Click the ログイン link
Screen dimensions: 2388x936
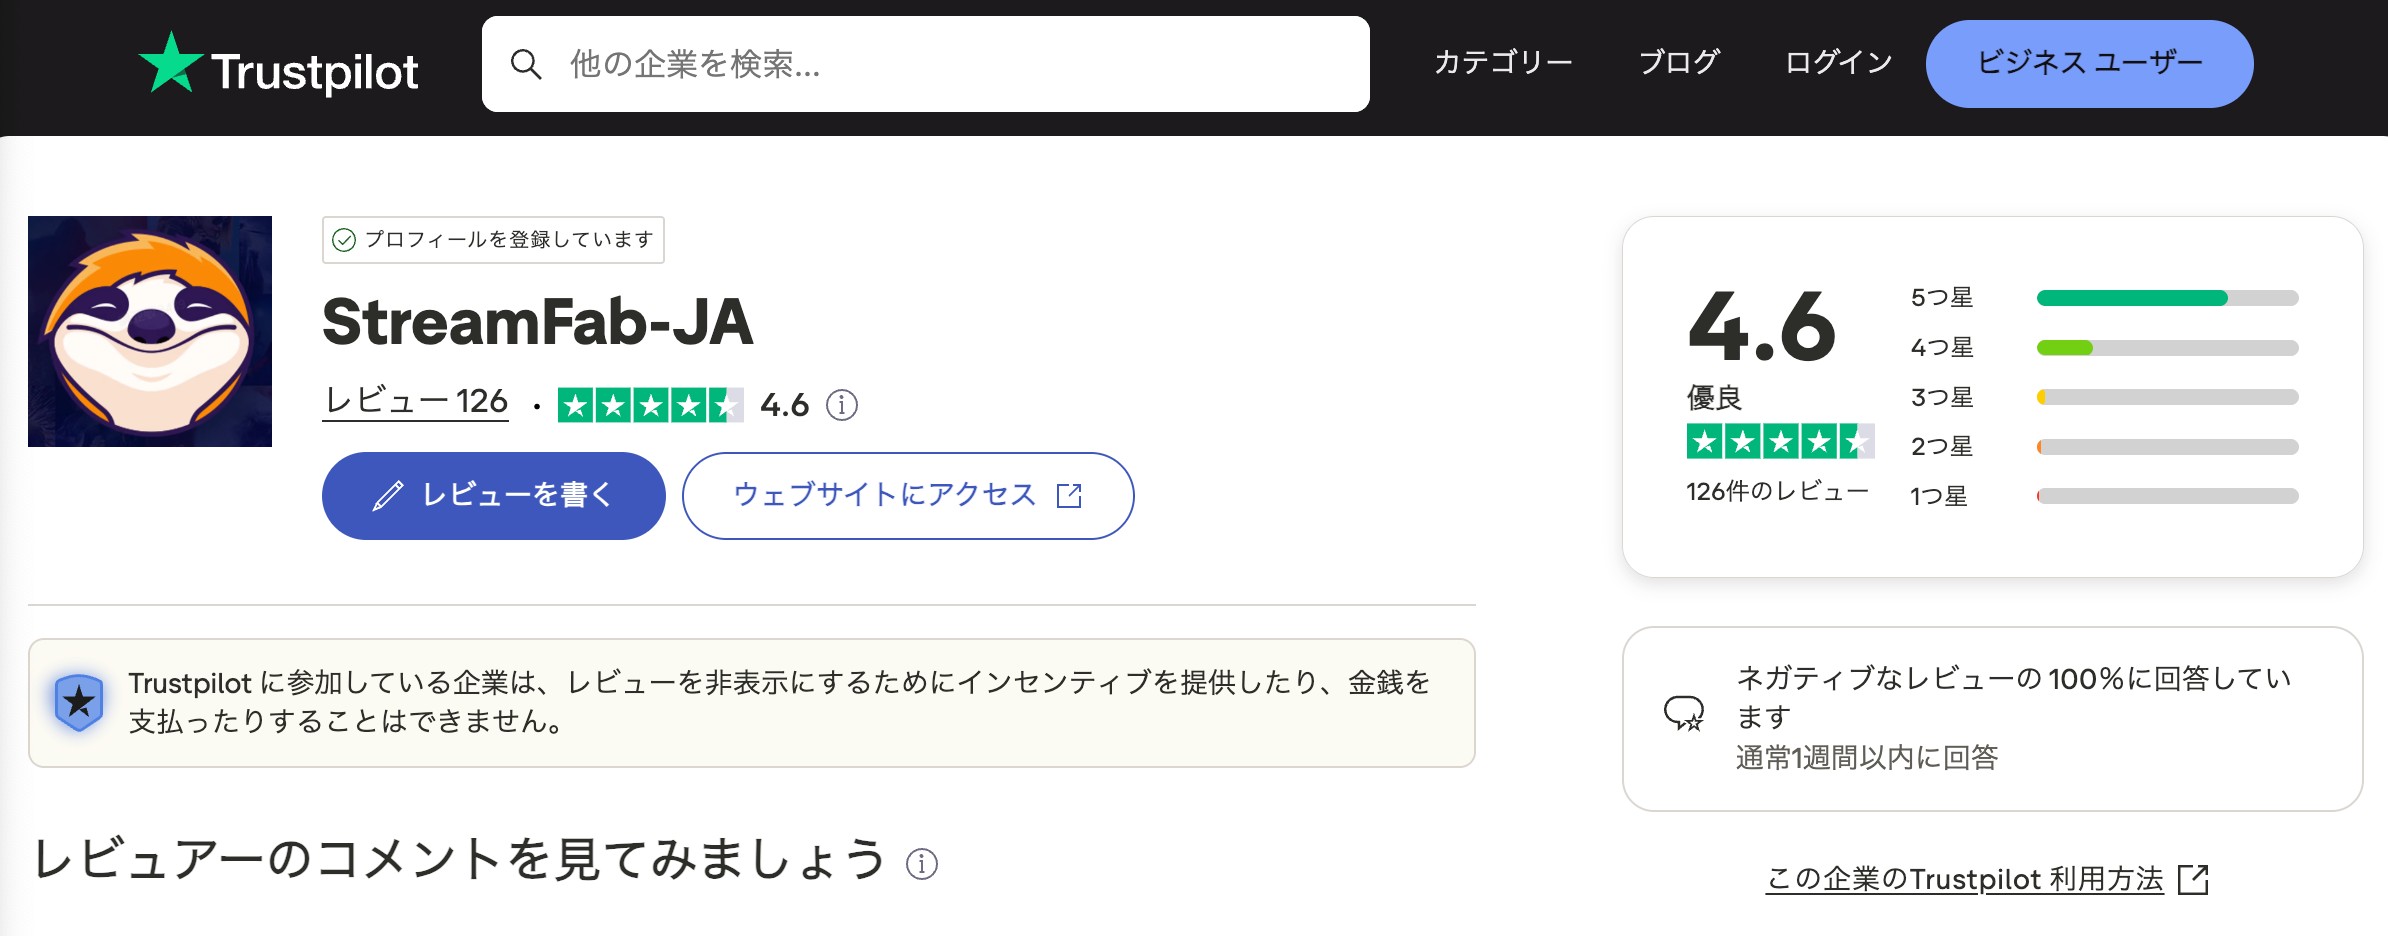[x=1838, y=63]
